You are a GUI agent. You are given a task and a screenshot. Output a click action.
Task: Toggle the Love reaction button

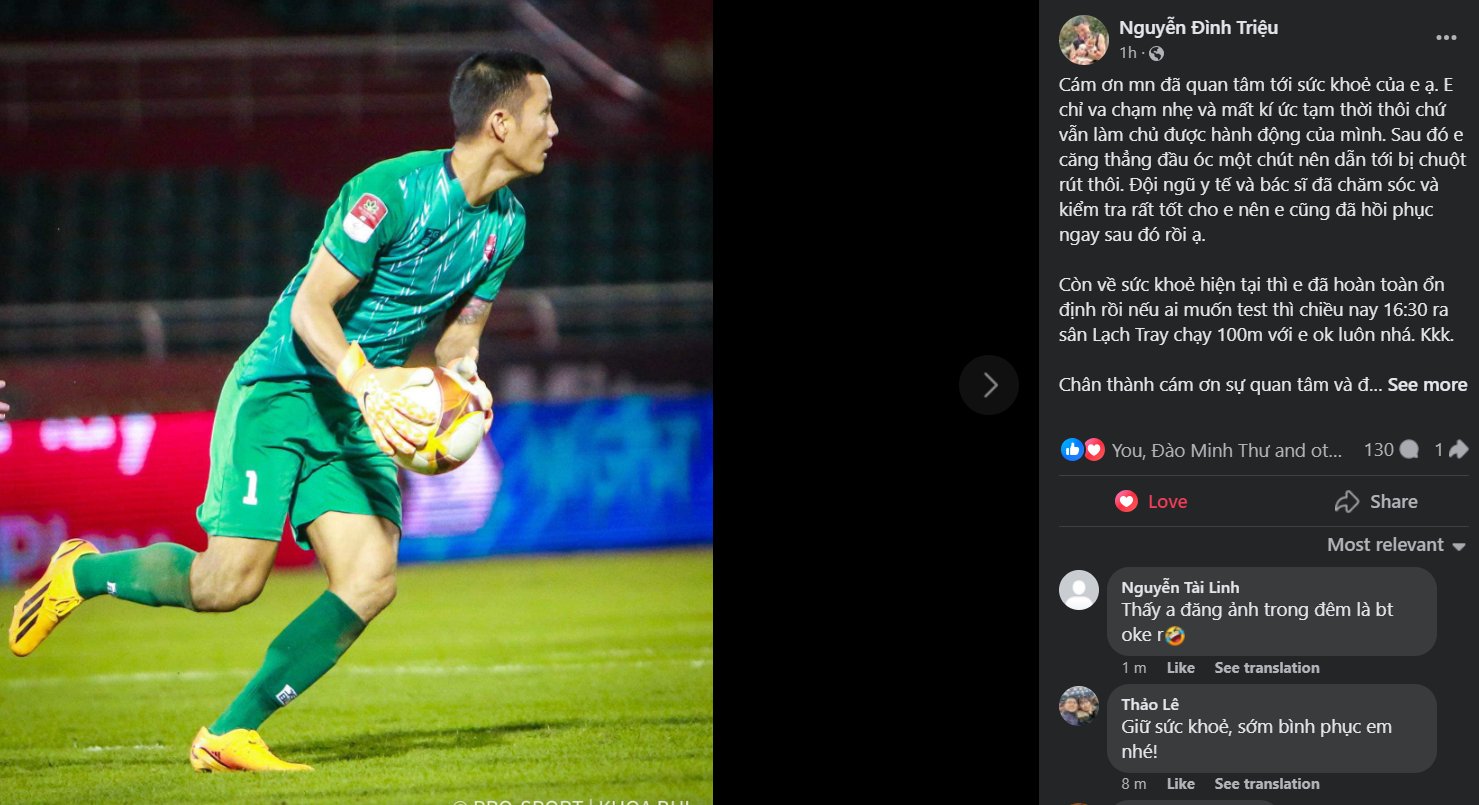1152,502
